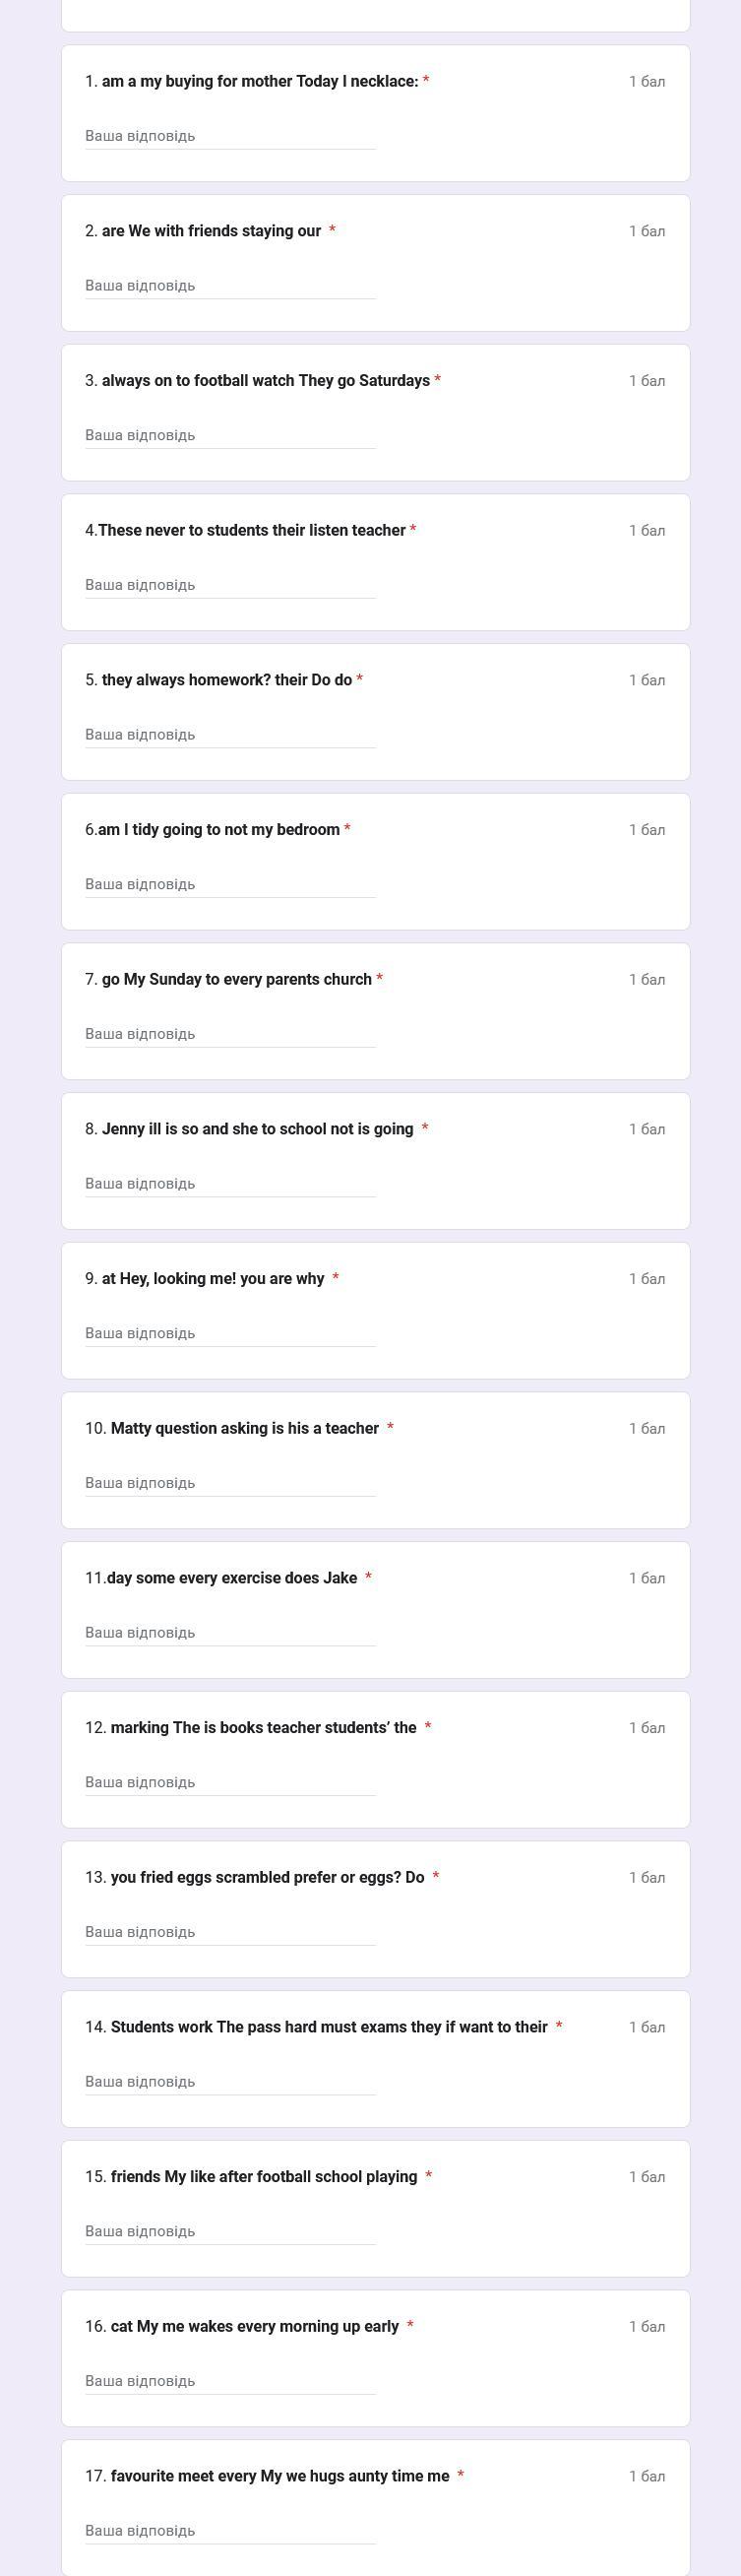Screen dimensions: 741x2576
Task: Click the answer box under question 8 about Jenny
Action: coord(230,1184)
